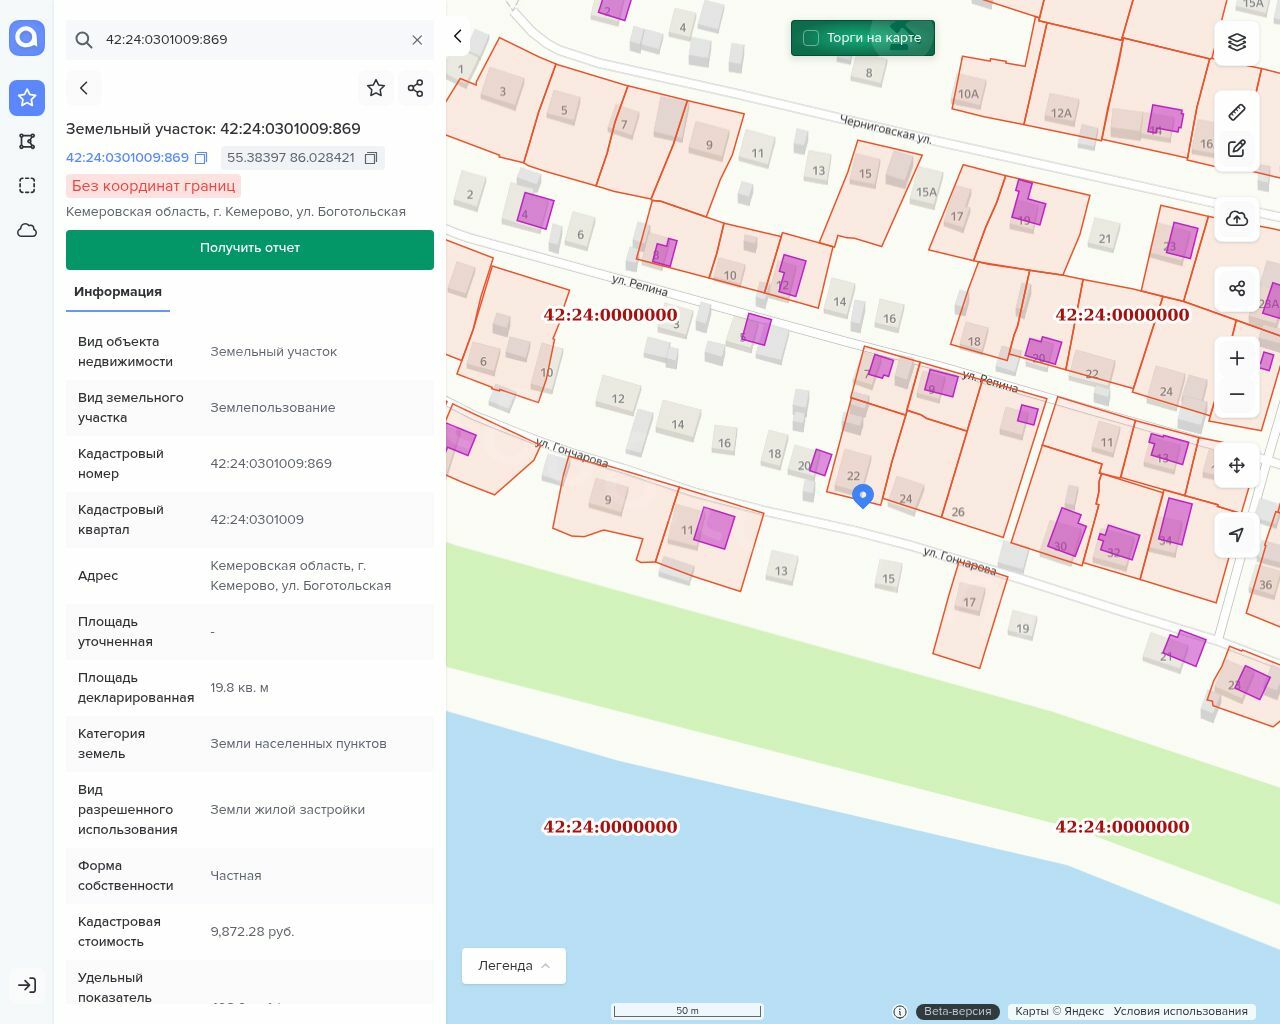Zoom in on the map
The image size is (1280, 1024).
point(1237,358)
